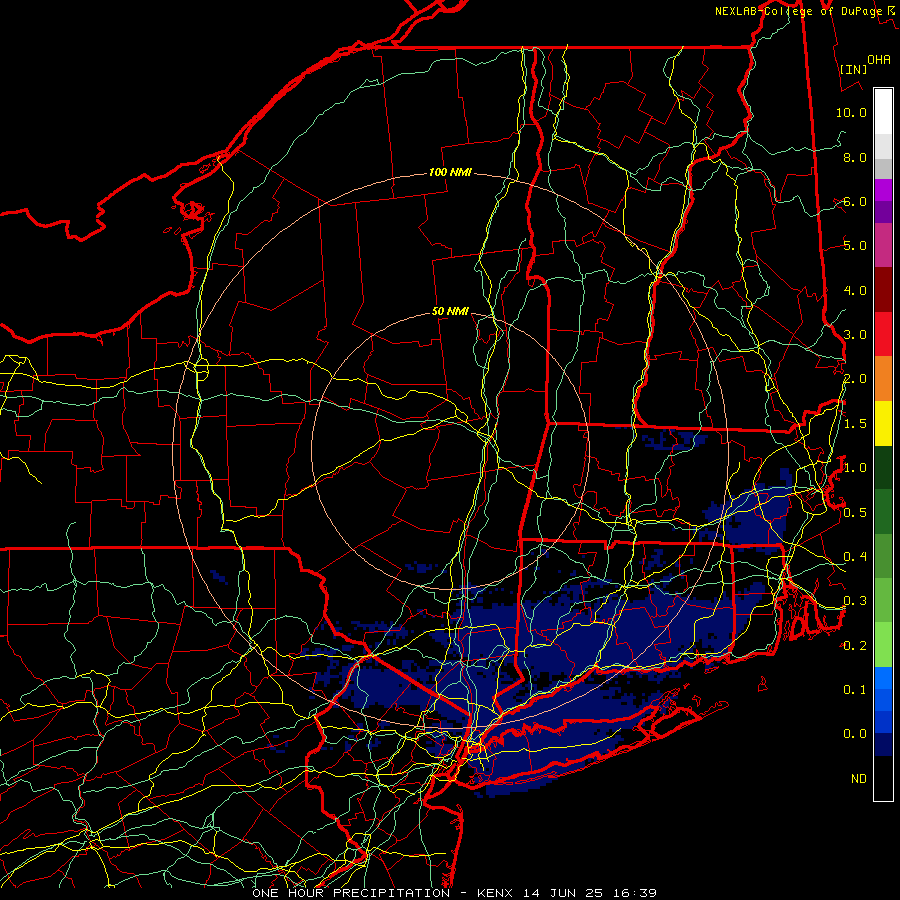
Task: Pick the yellow legend swatch beside 1.5
Action: tap(883, 423)
